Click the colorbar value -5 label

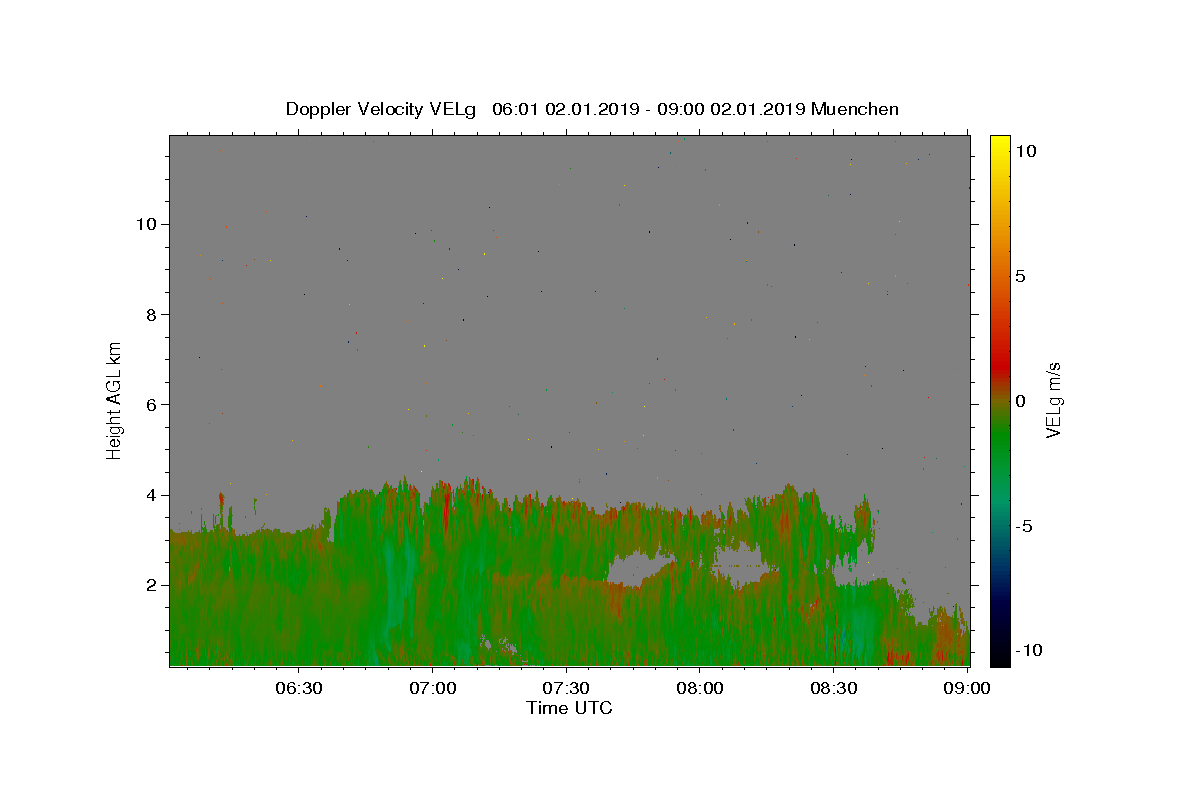click(1024, 526)
